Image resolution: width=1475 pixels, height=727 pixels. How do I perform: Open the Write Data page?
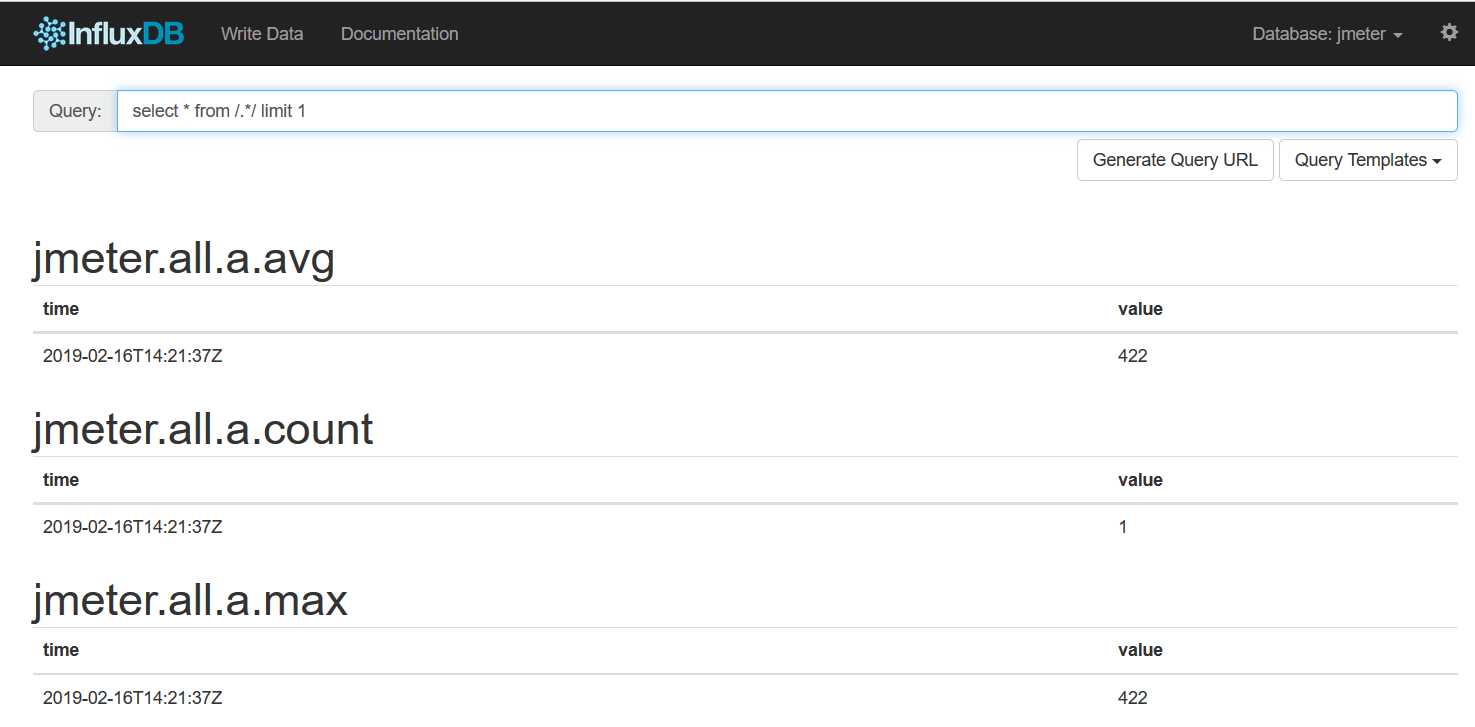coord(262,34)
